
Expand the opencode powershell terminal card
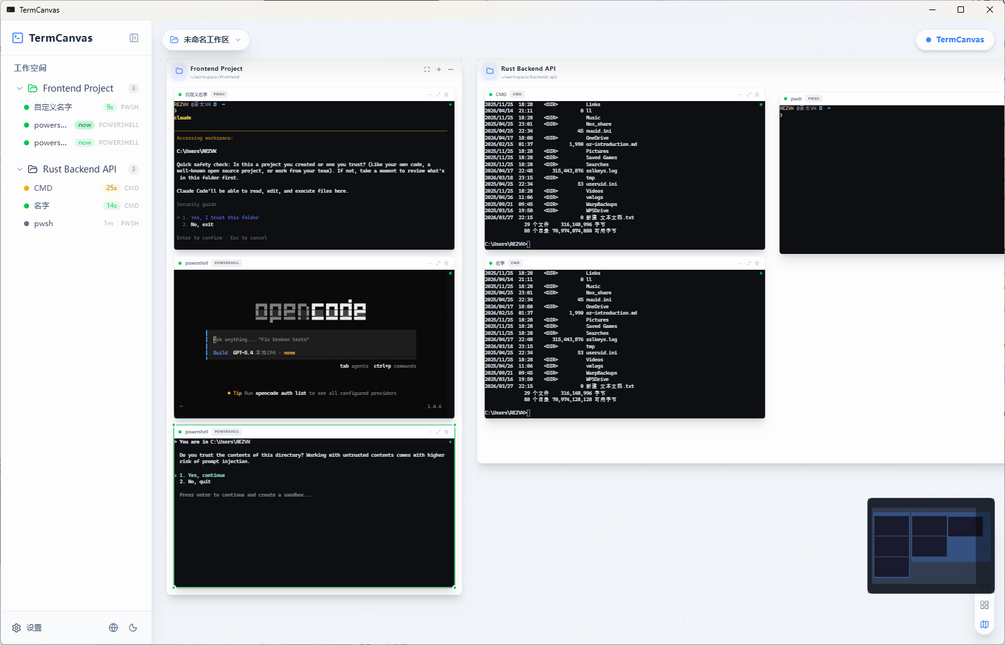pos(438,263)
